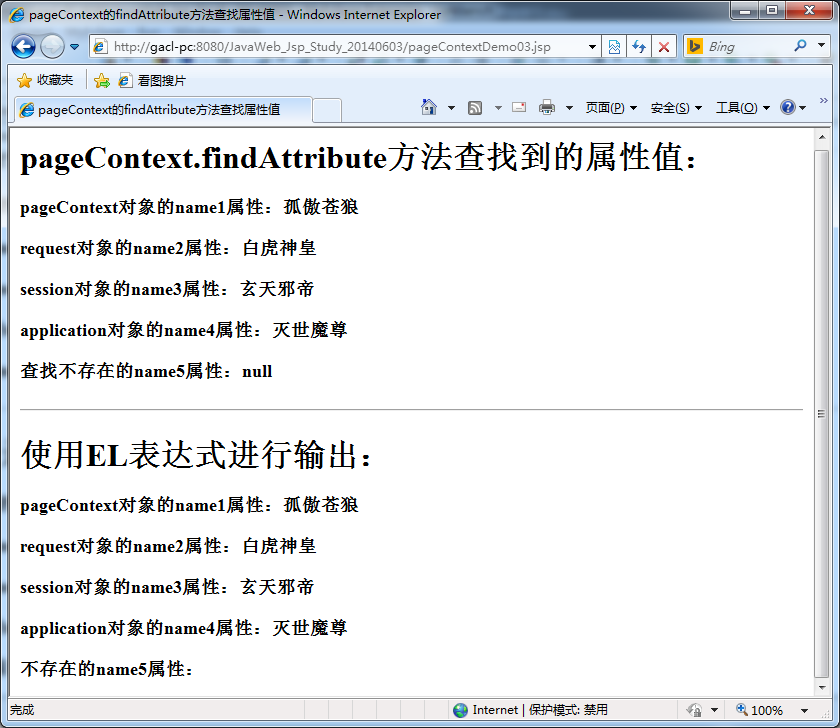Click the 保护模式: 禁用 status text
Image resolution: width=840 pixels, height=728 pixels.
click(x=568, y=710)
